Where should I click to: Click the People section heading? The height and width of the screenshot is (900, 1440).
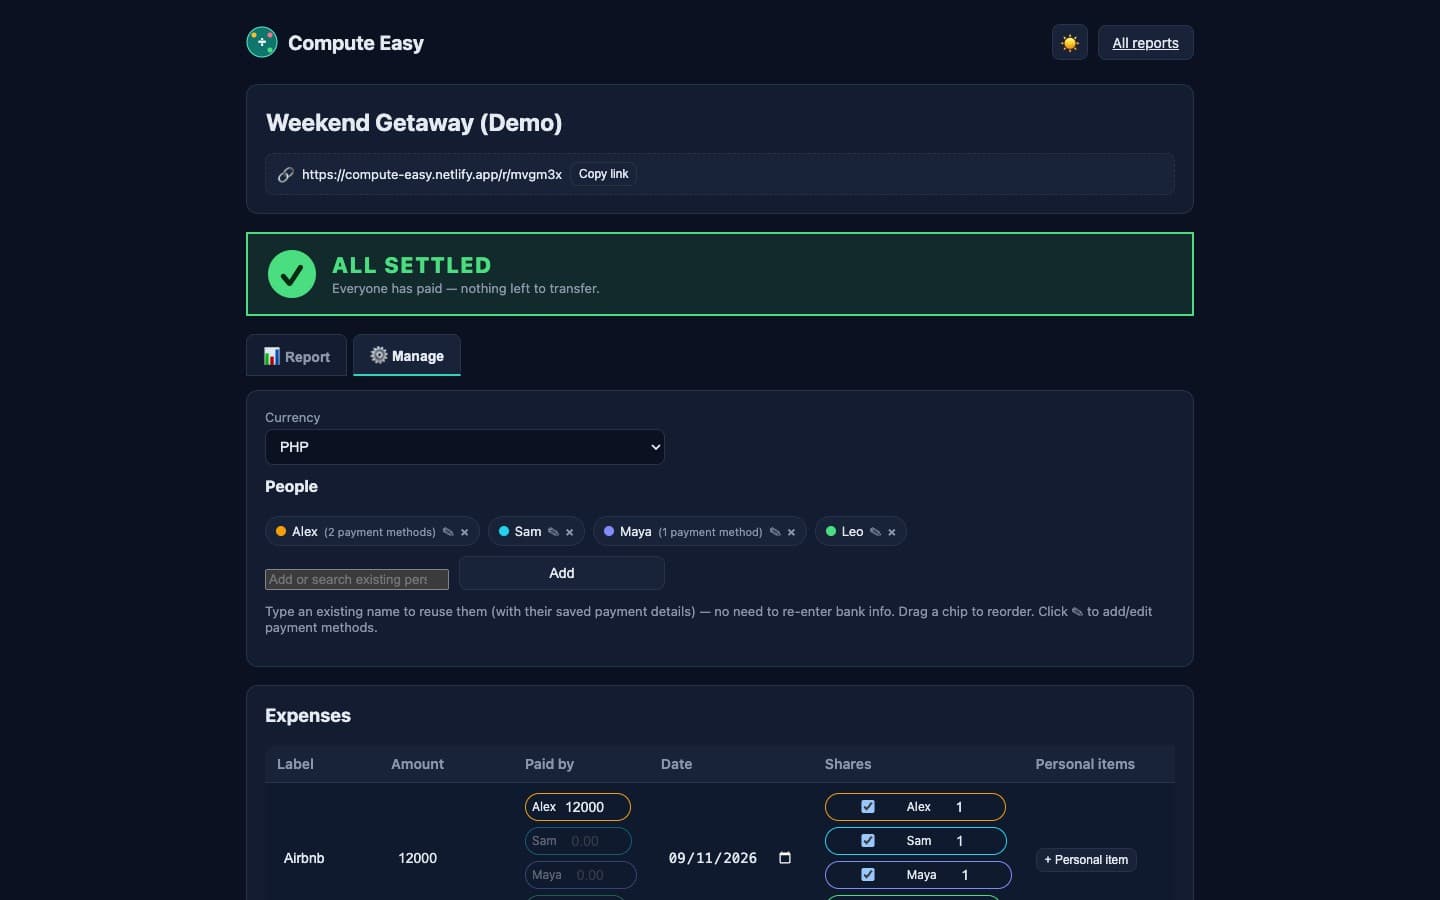click(291, 487)
